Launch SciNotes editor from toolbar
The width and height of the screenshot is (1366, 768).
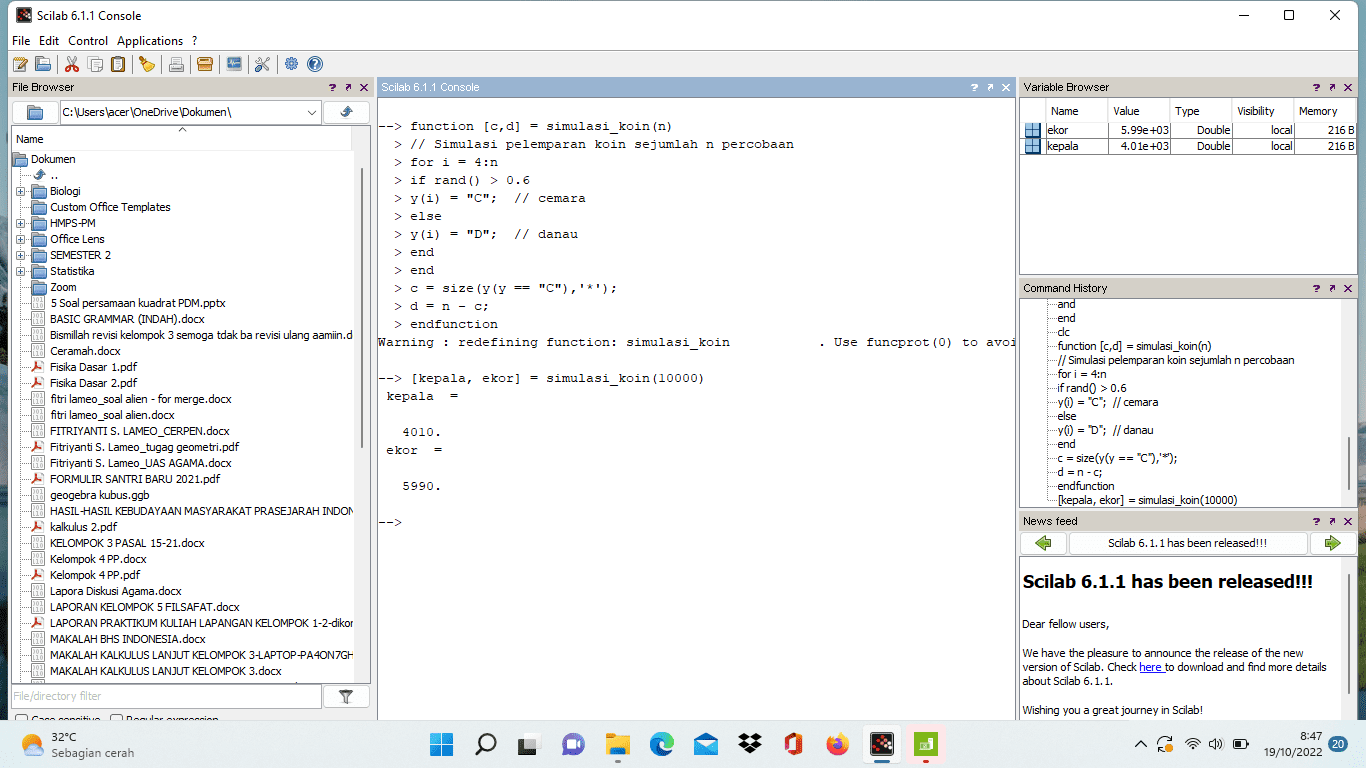[20, 64]
